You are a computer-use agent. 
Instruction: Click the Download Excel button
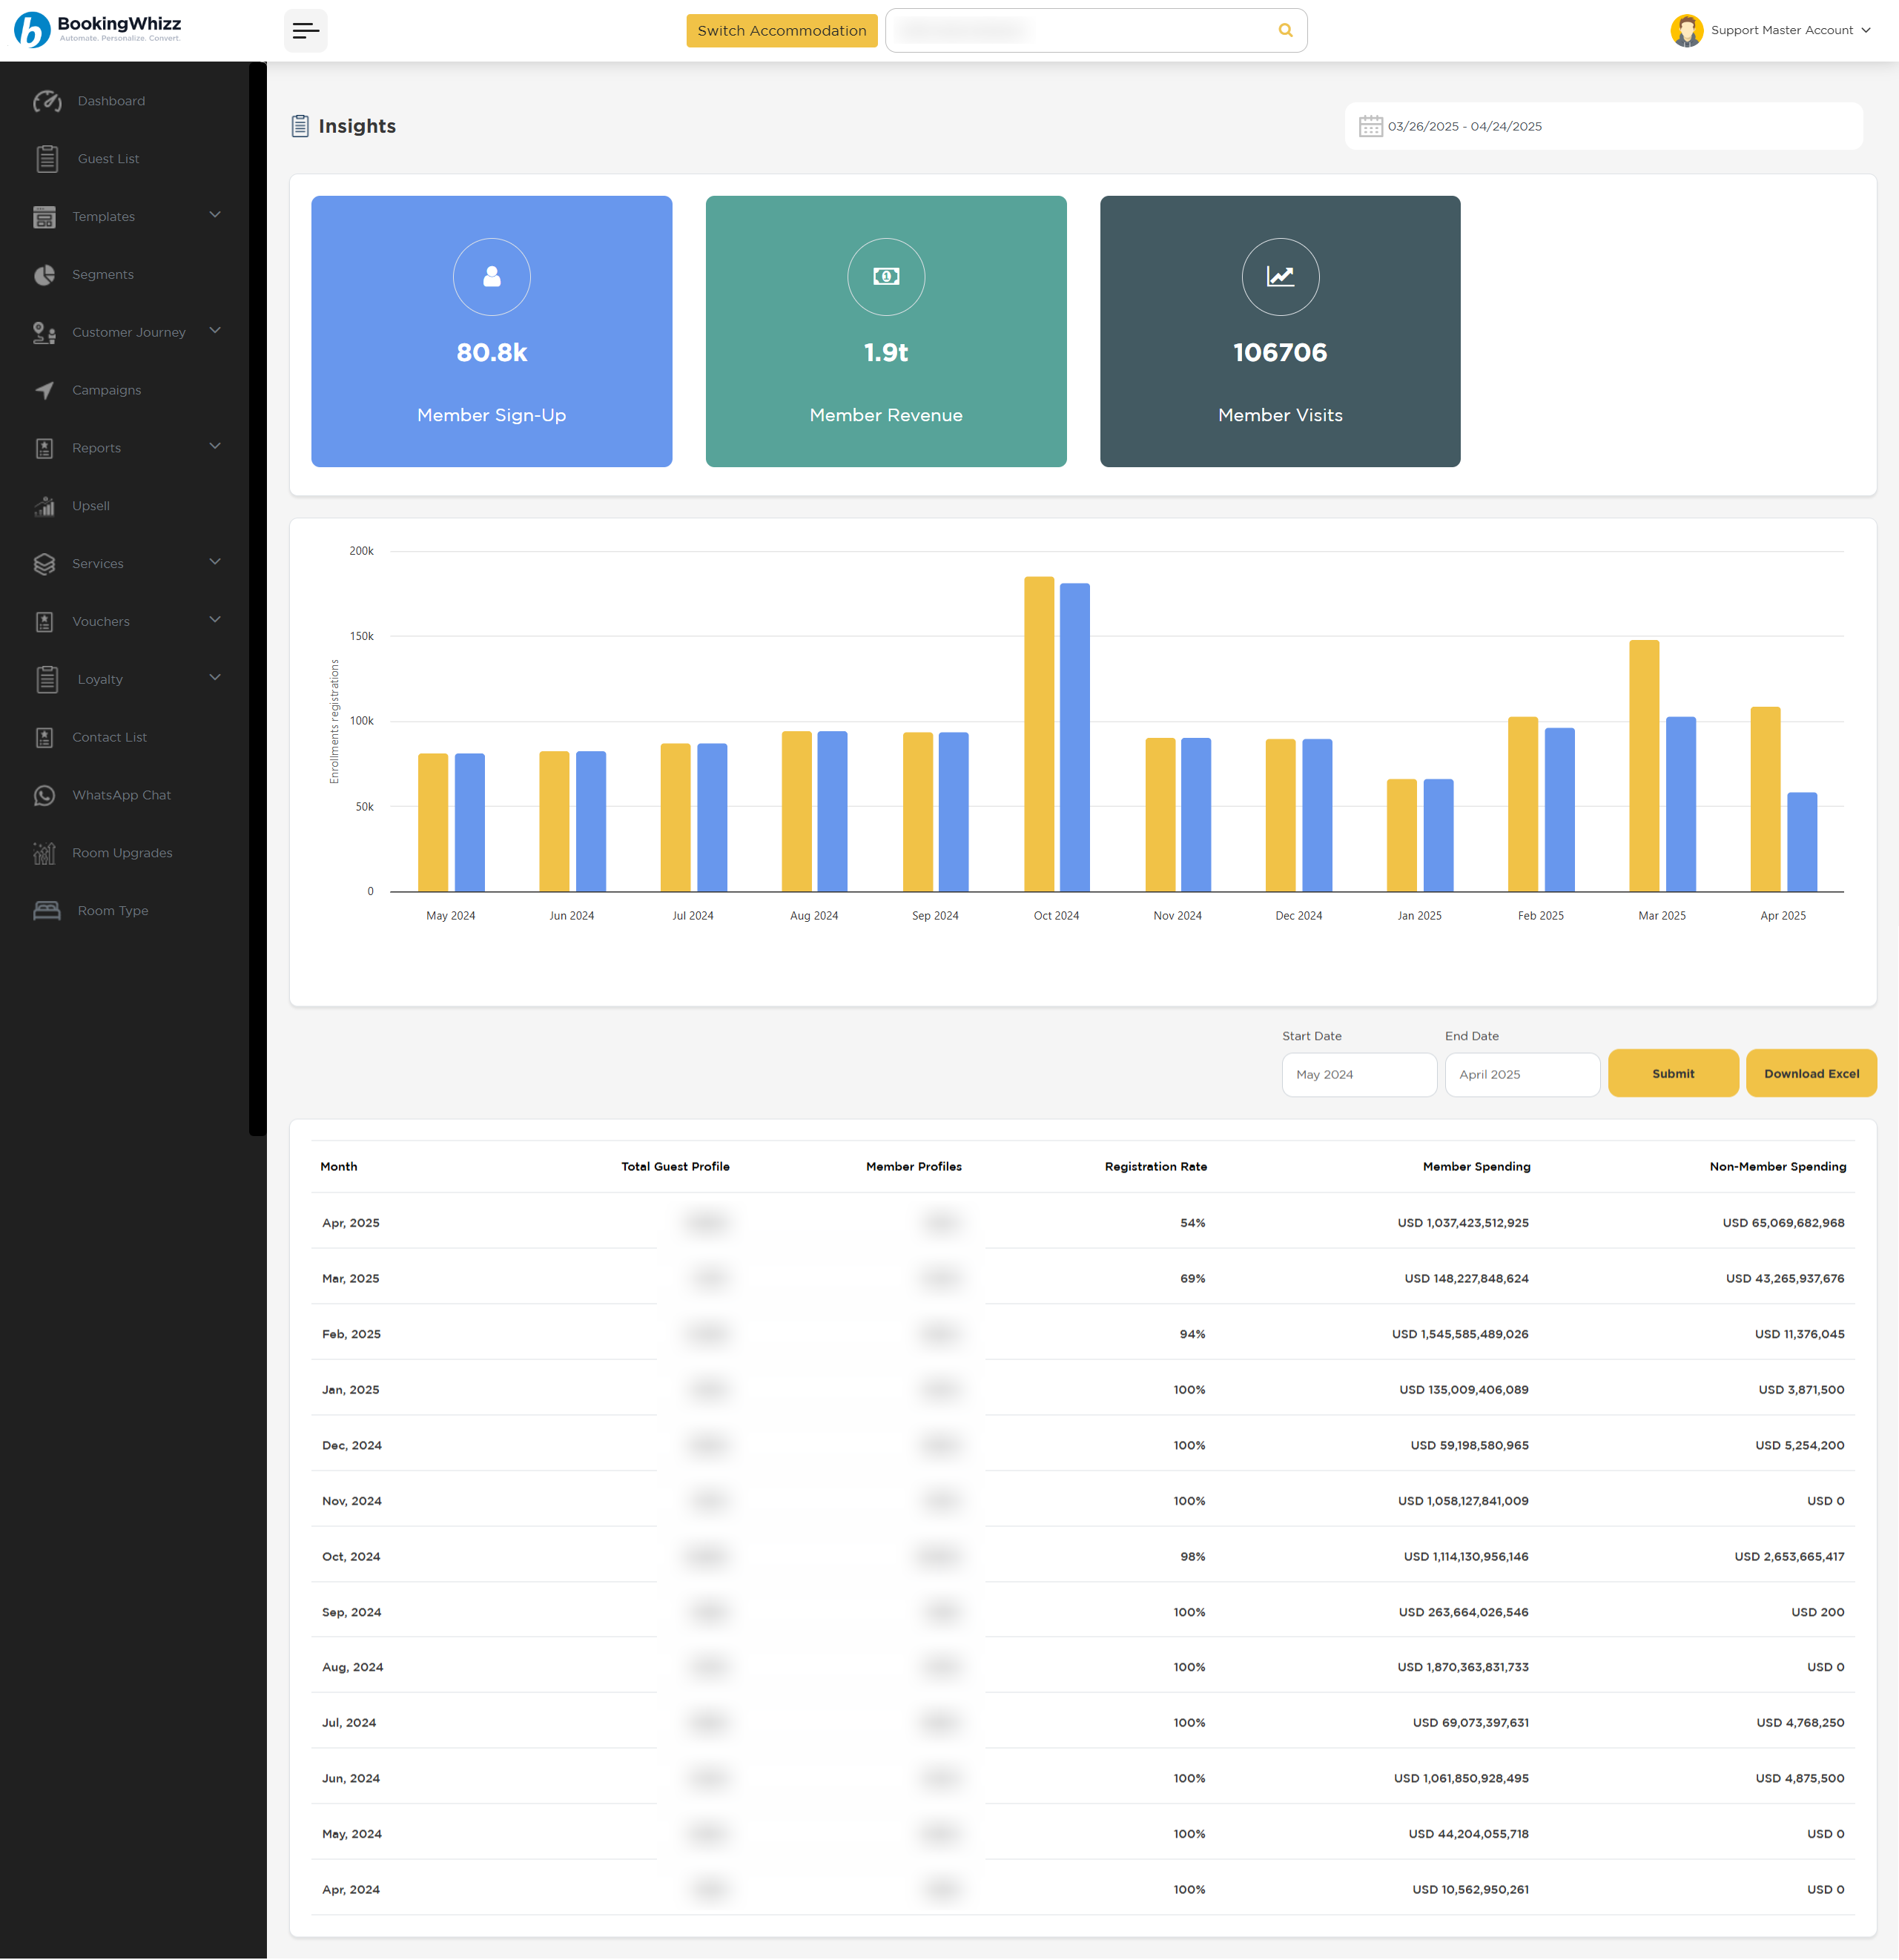pos(1810,1073)
